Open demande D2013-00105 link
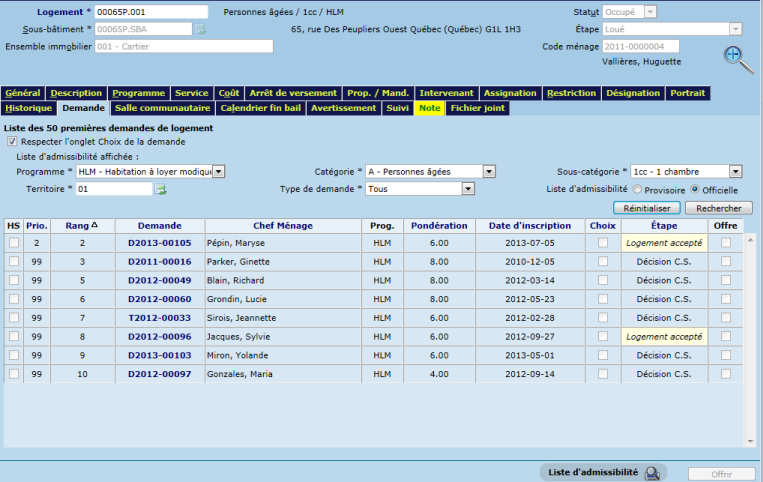The width and height of the screenshot is (763, 482). pos(159,243)
